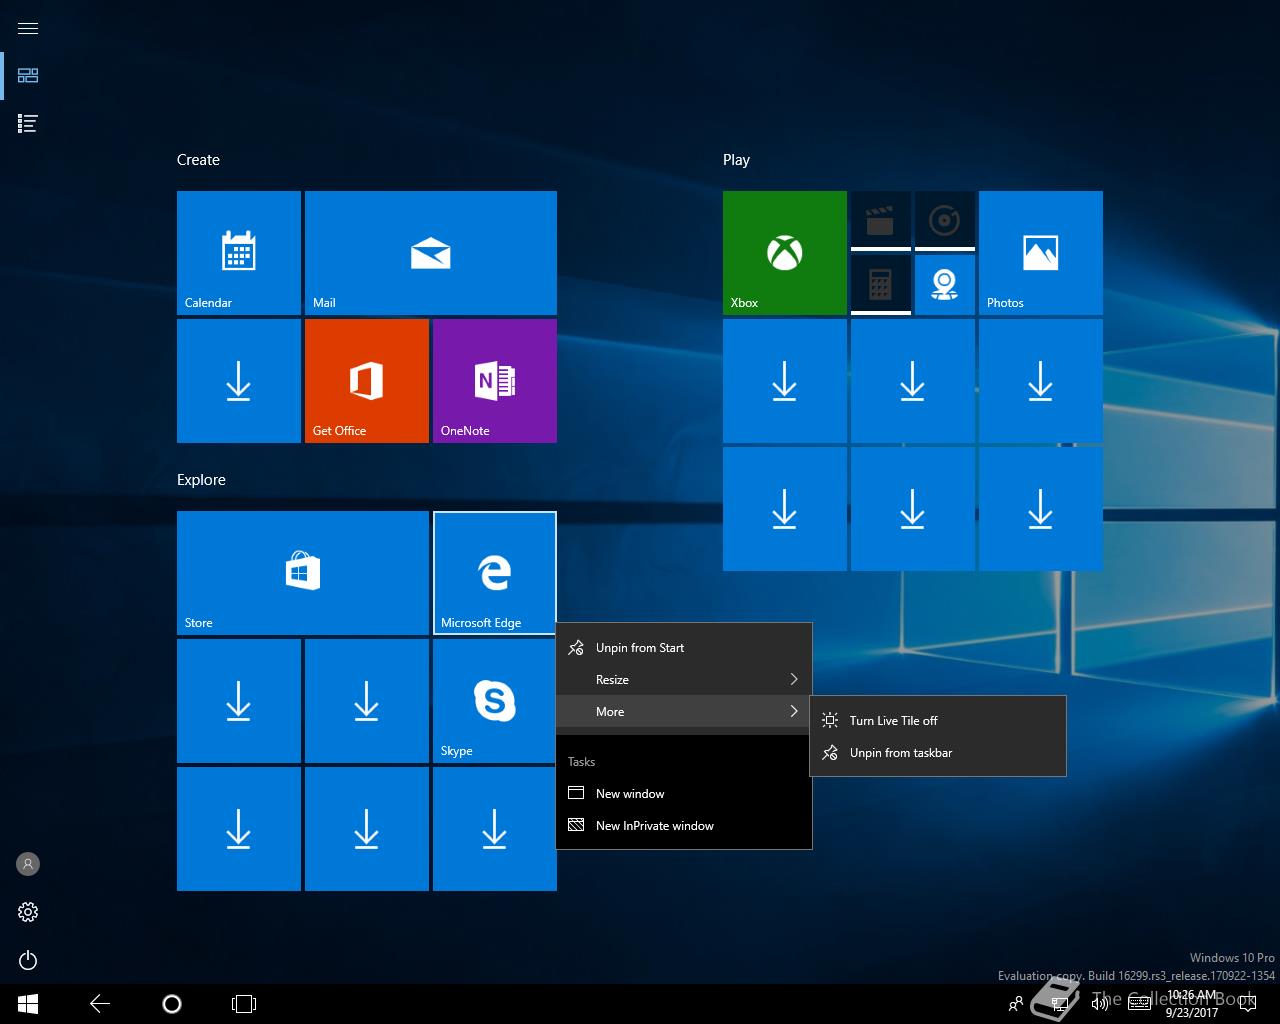1280x1024 pixels.
Task: Open the Store tile
Action: [x=303, y=573]
